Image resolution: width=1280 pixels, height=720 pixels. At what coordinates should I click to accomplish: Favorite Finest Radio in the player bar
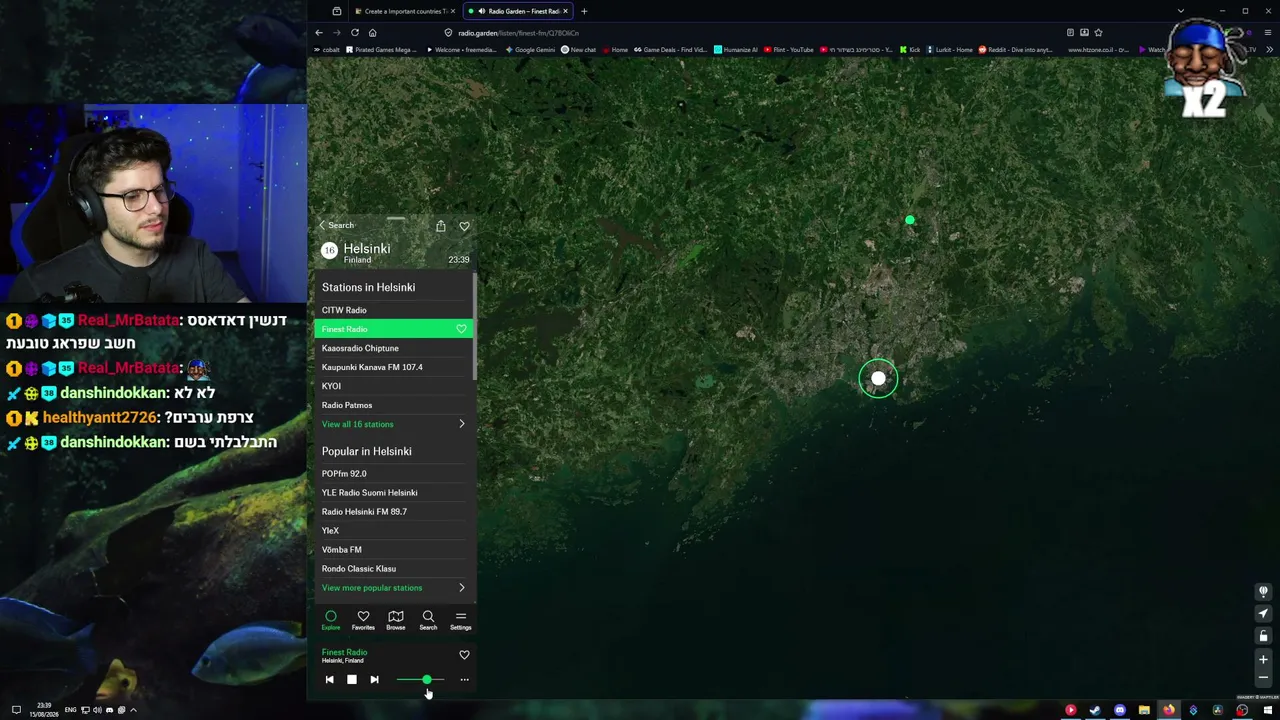tap(464, 655)
